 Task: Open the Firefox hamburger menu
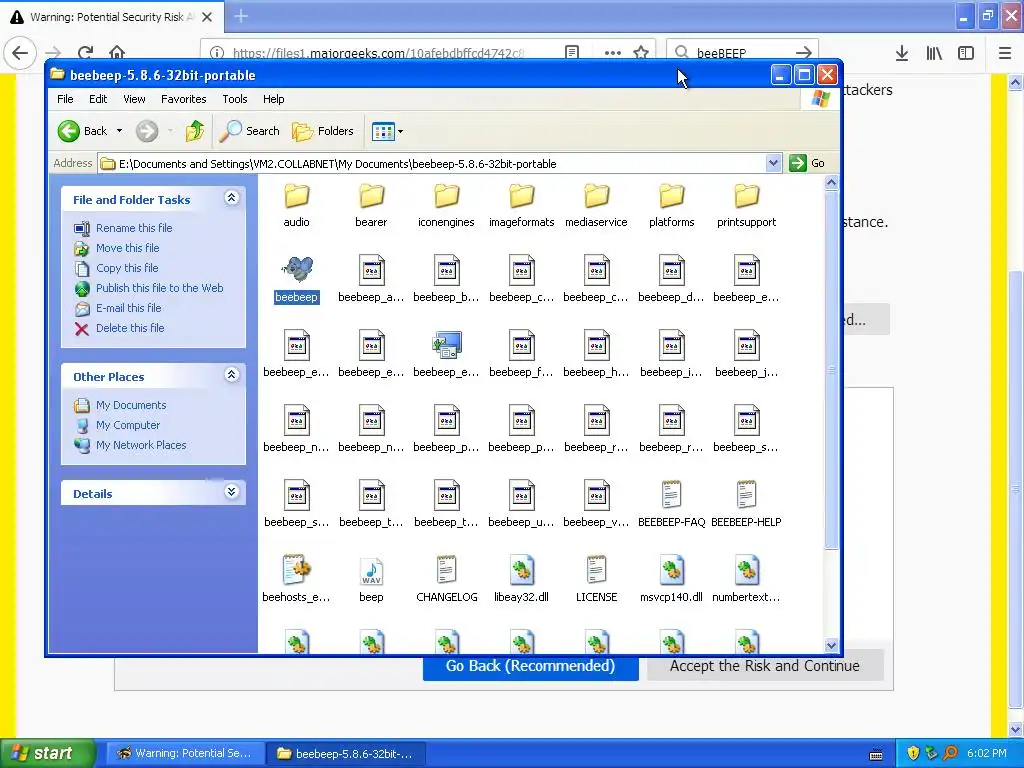[1005, 53]
